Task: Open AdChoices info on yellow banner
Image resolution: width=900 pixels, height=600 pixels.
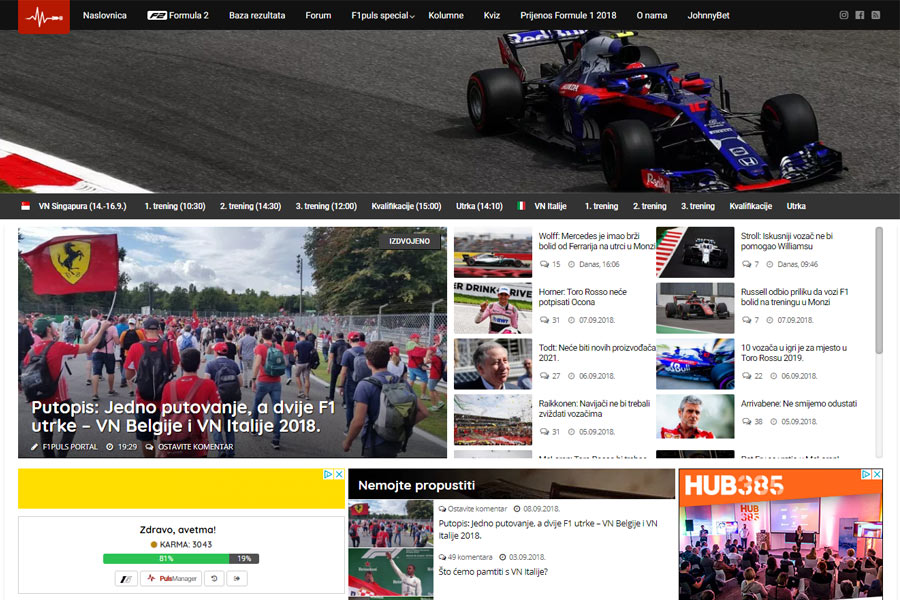Action: click(x=328, y=474)
